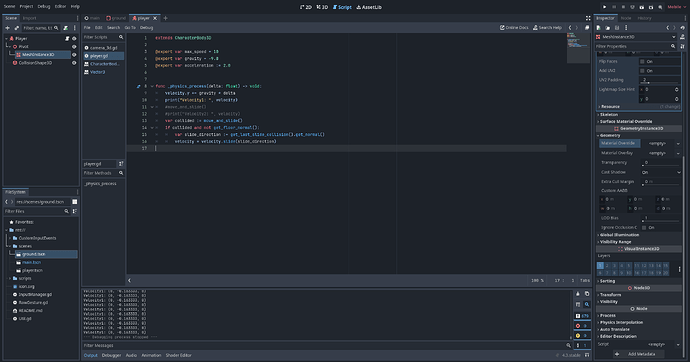Toggle visibility of CollisionShape3D node
The height and width of the screenshot is (362, 690).
click(74, 63)
